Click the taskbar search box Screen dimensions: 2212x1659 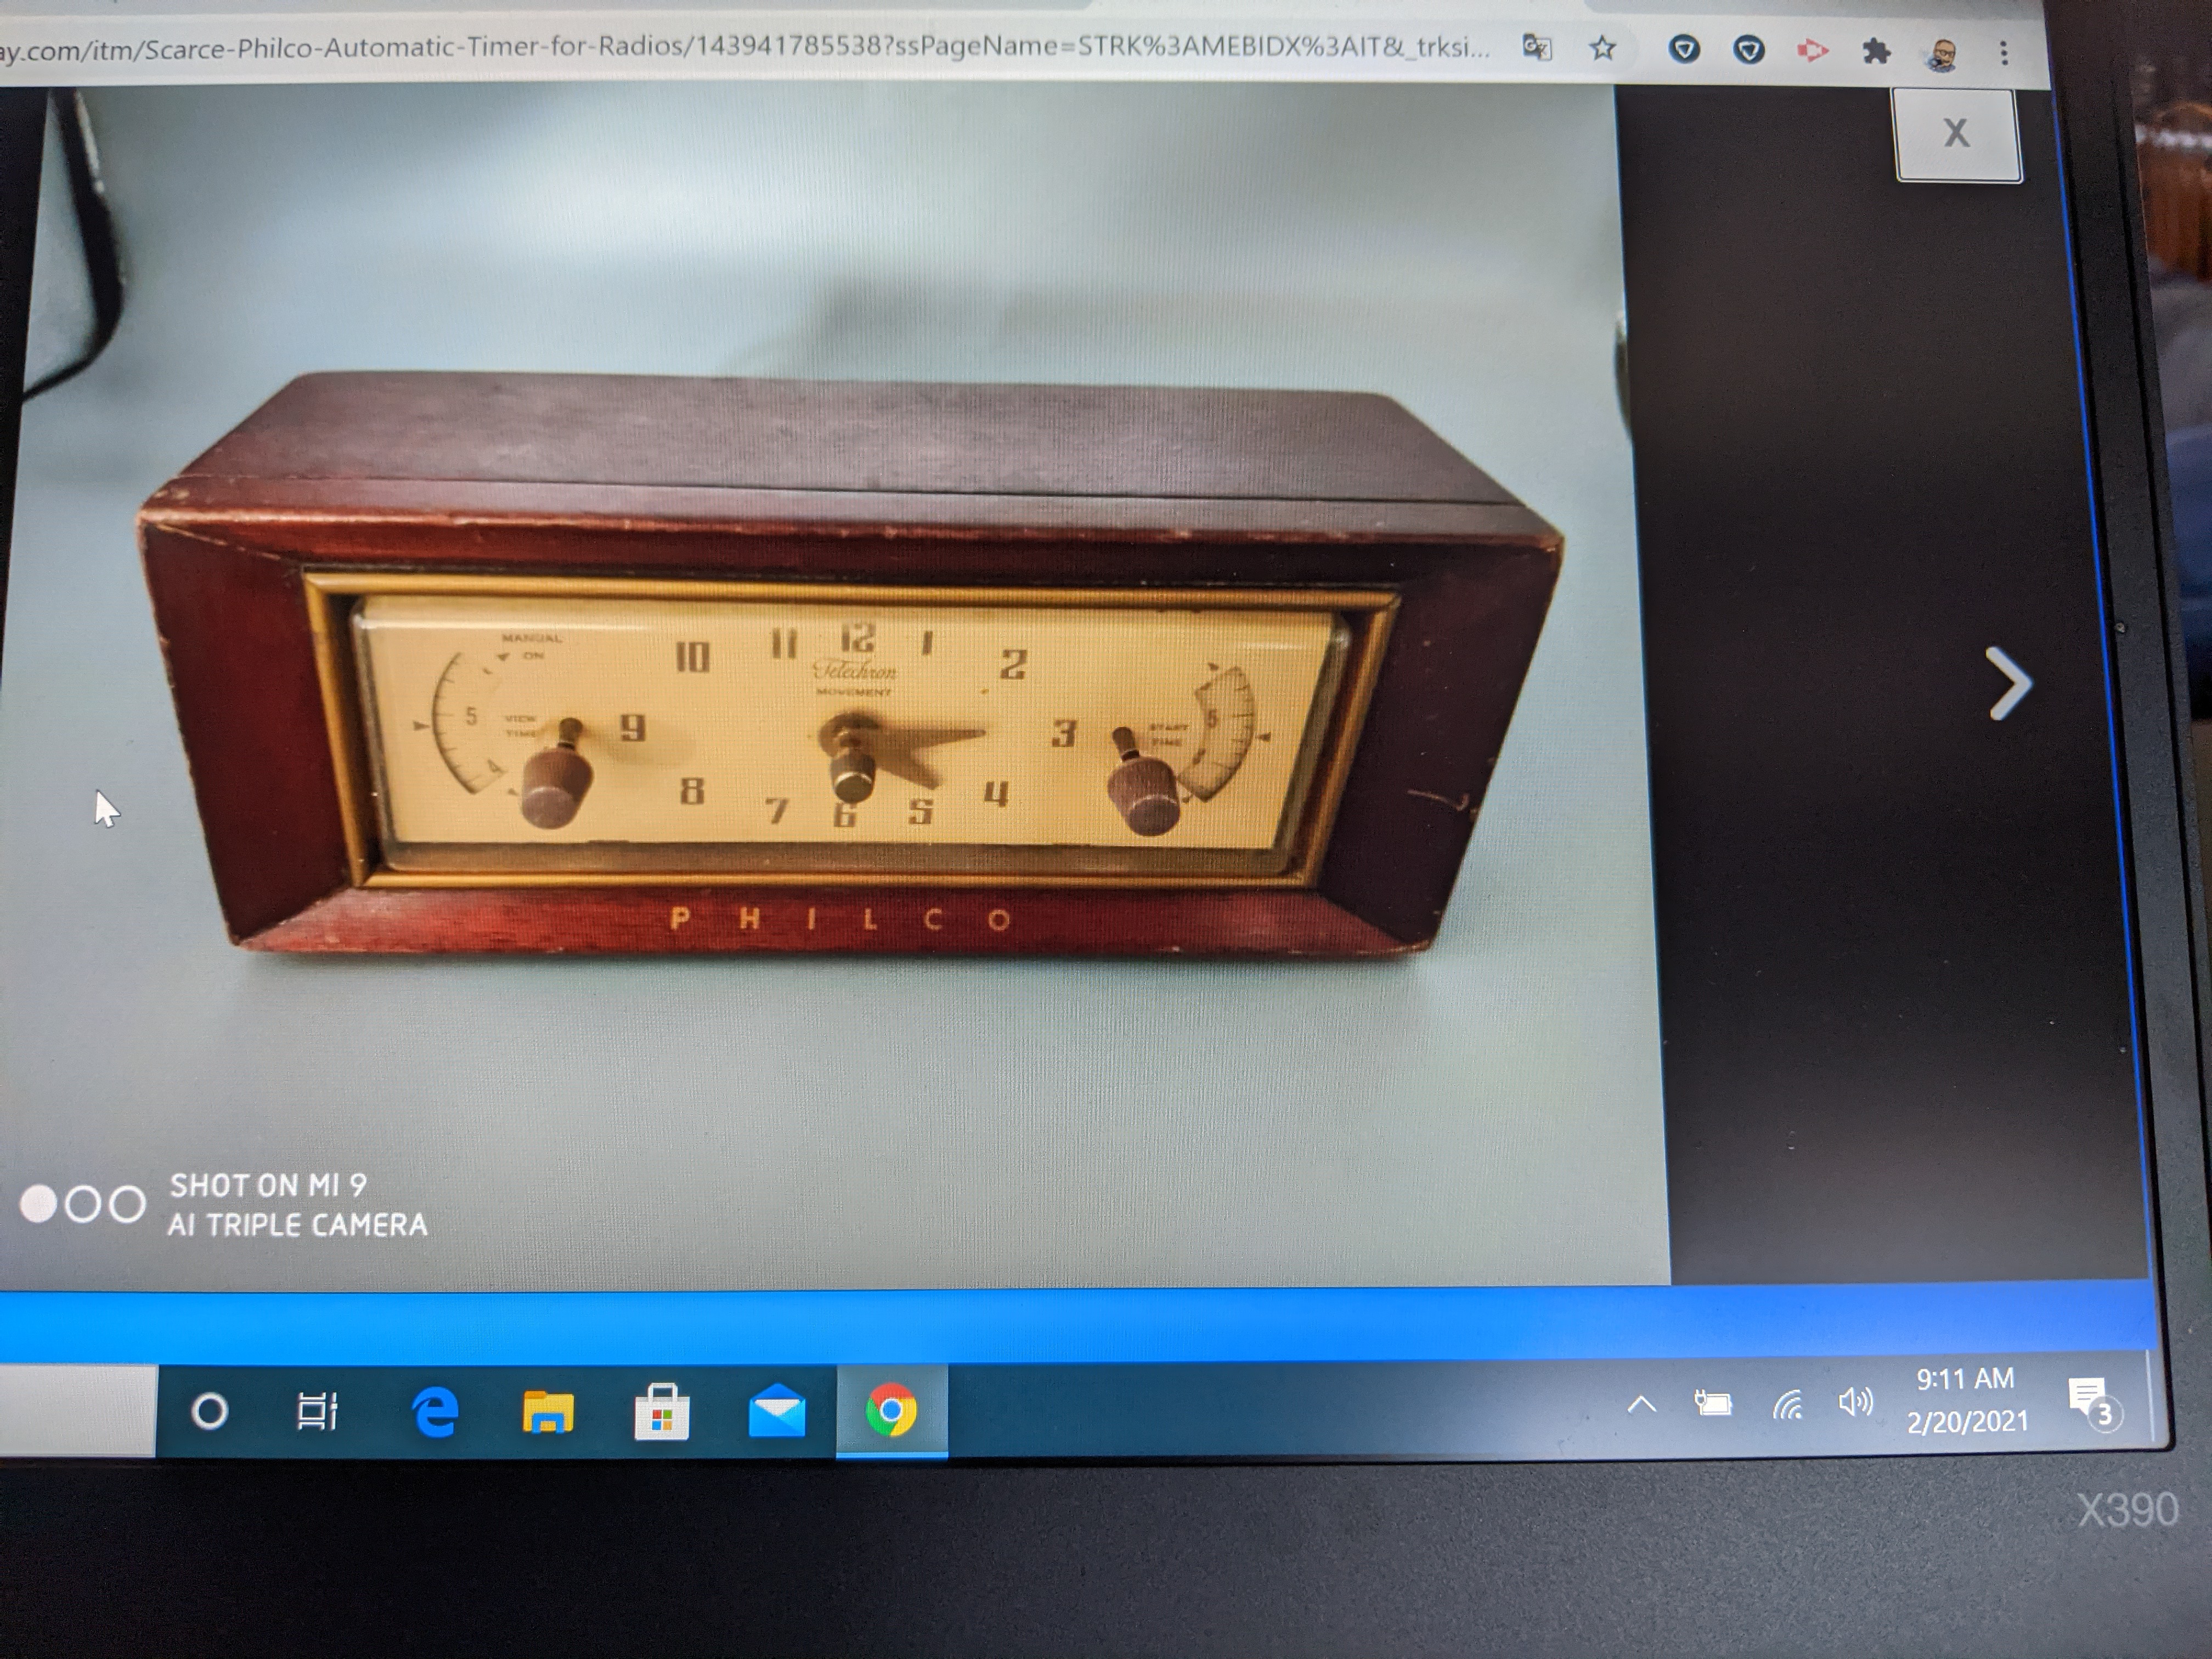77,1411
